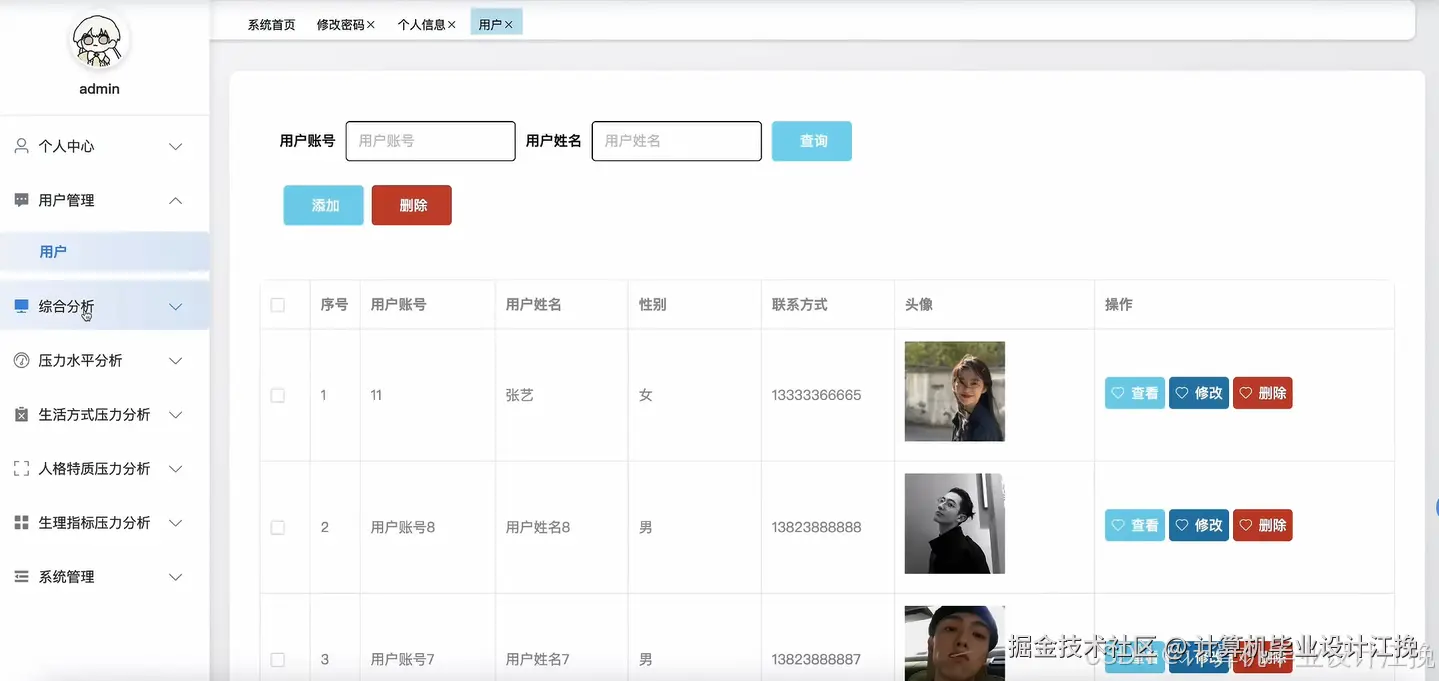Open avatar photo of 张艺
1439x681 pixels.
955,391
